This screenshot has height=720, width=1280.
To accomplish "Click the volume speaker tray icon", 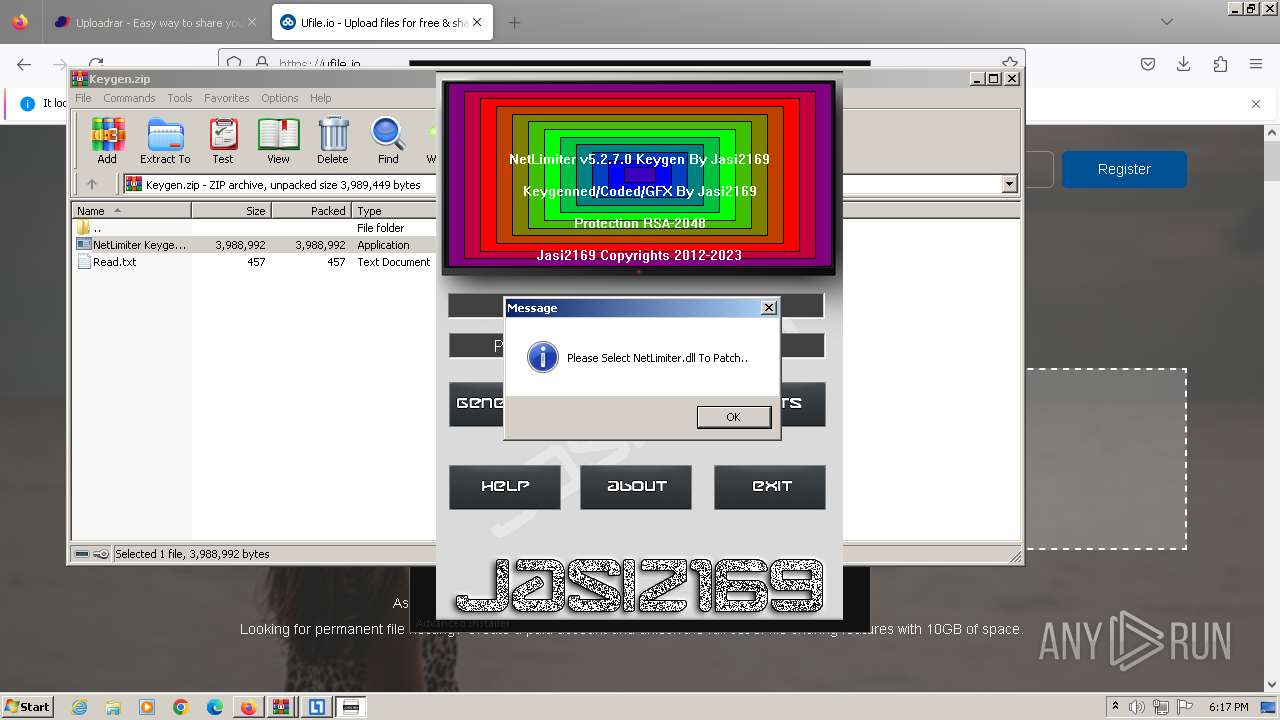I will pyautogui.click(x=1137, y=707).
